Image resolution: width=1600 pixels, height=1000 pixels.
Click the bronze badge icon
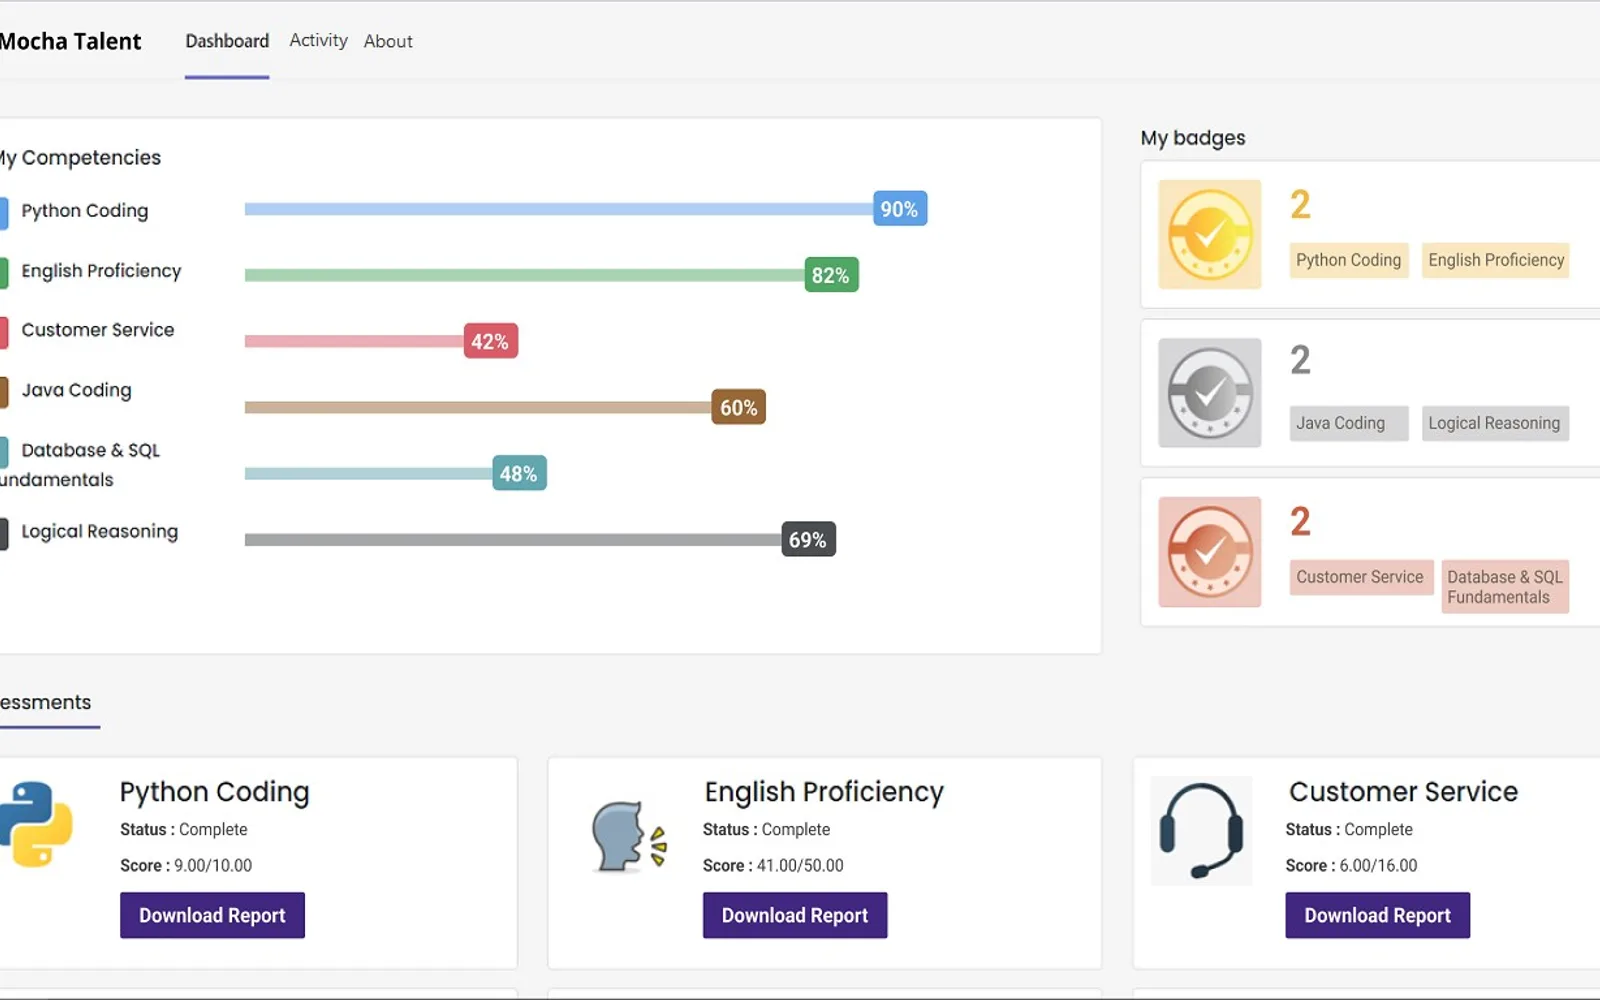point(1209,552)
